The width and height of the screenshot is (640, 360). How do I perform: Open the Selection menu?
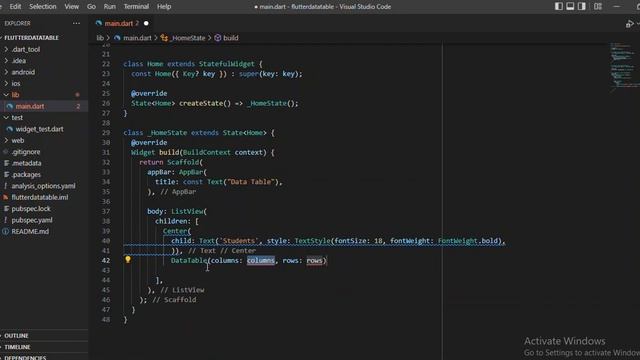(42, 7)
